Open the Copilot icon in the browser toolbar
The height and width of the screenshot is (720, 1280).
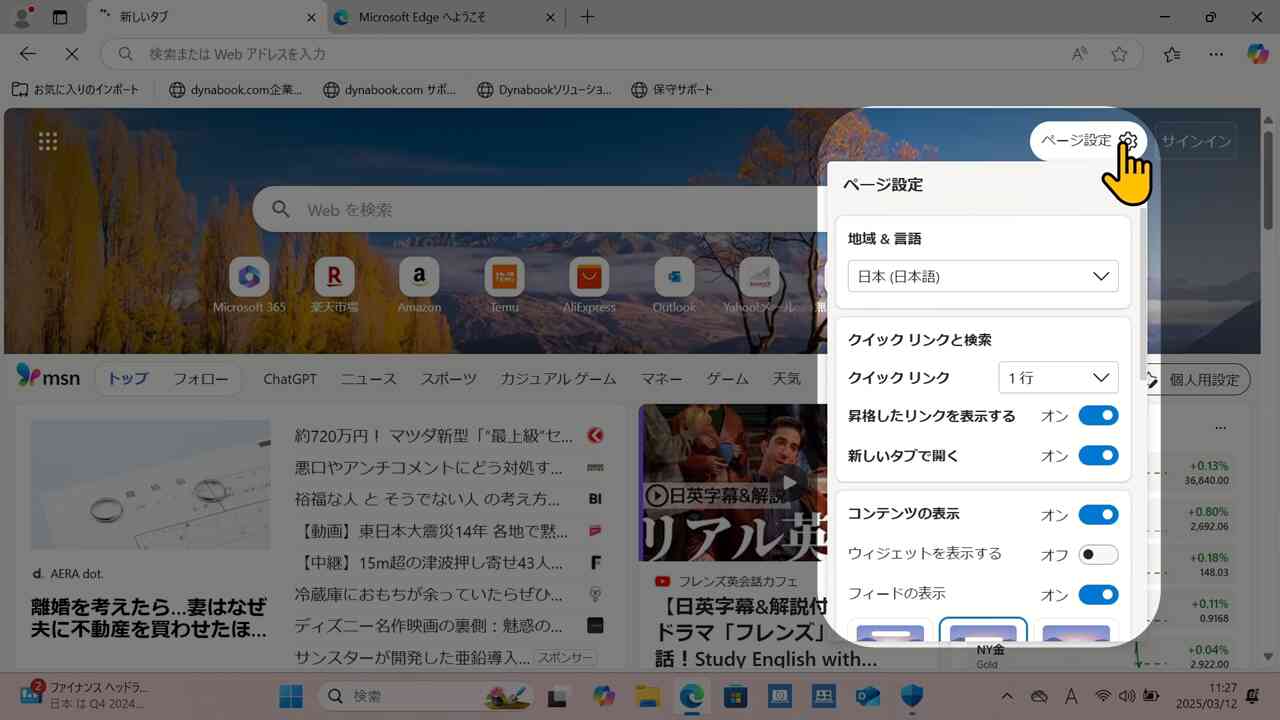pyautogui.click(x=1257, y=54)
